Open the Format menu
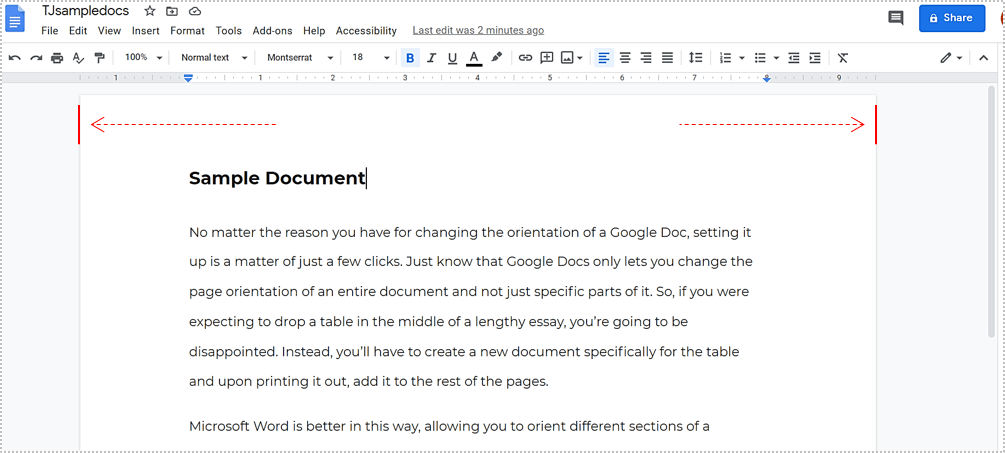 187,31
